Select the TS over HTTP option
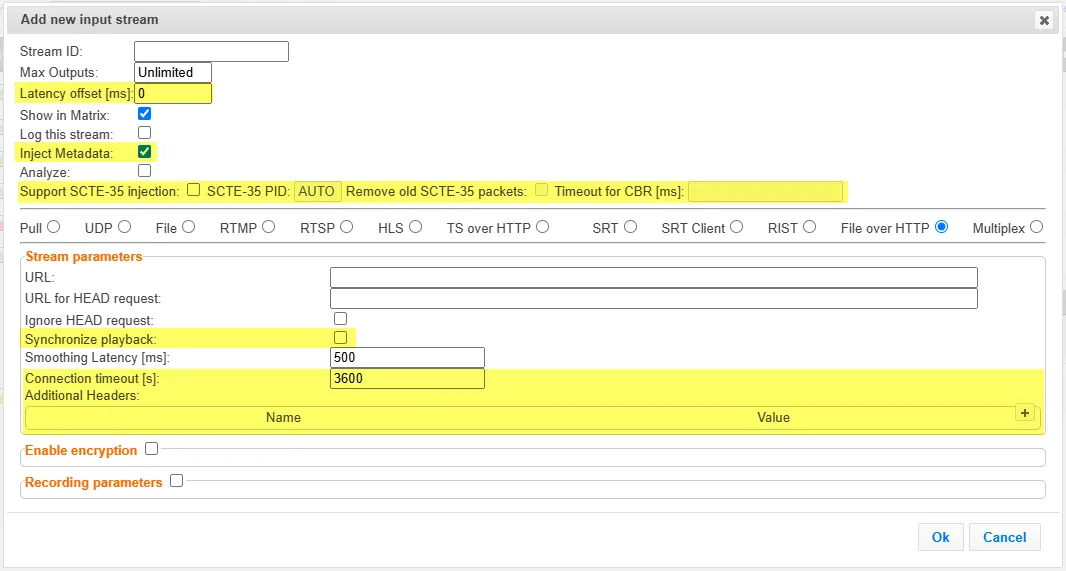1066x571 pixels. pos(543,226)
